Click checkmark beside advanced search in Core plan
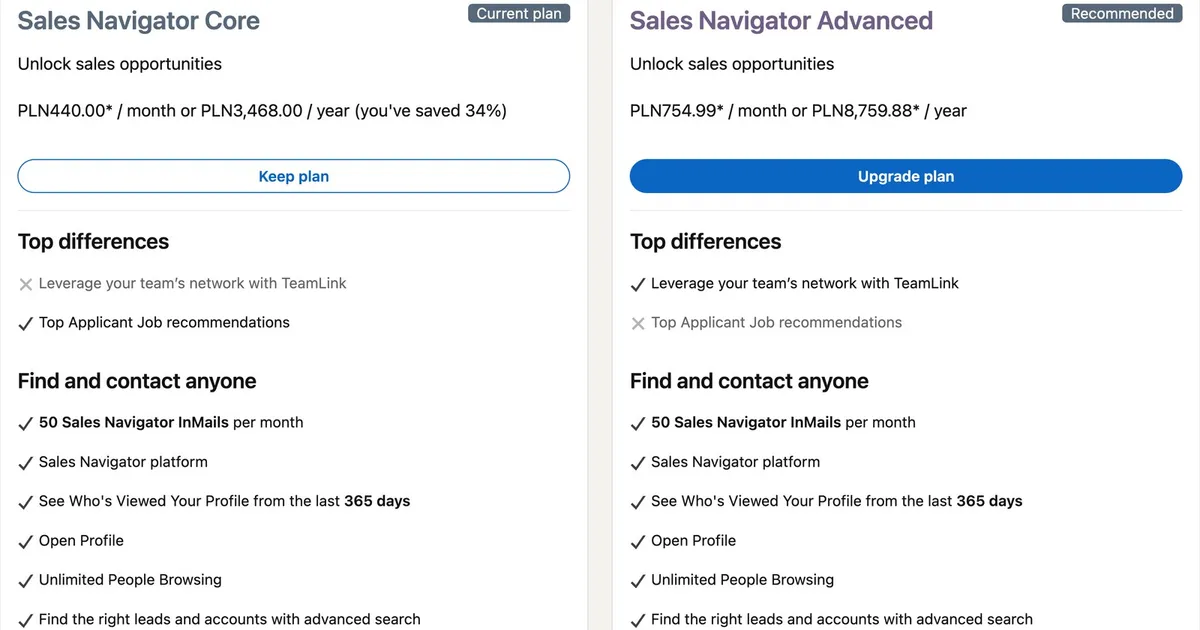Viewport: 1200px width, 630px height. 26,620
